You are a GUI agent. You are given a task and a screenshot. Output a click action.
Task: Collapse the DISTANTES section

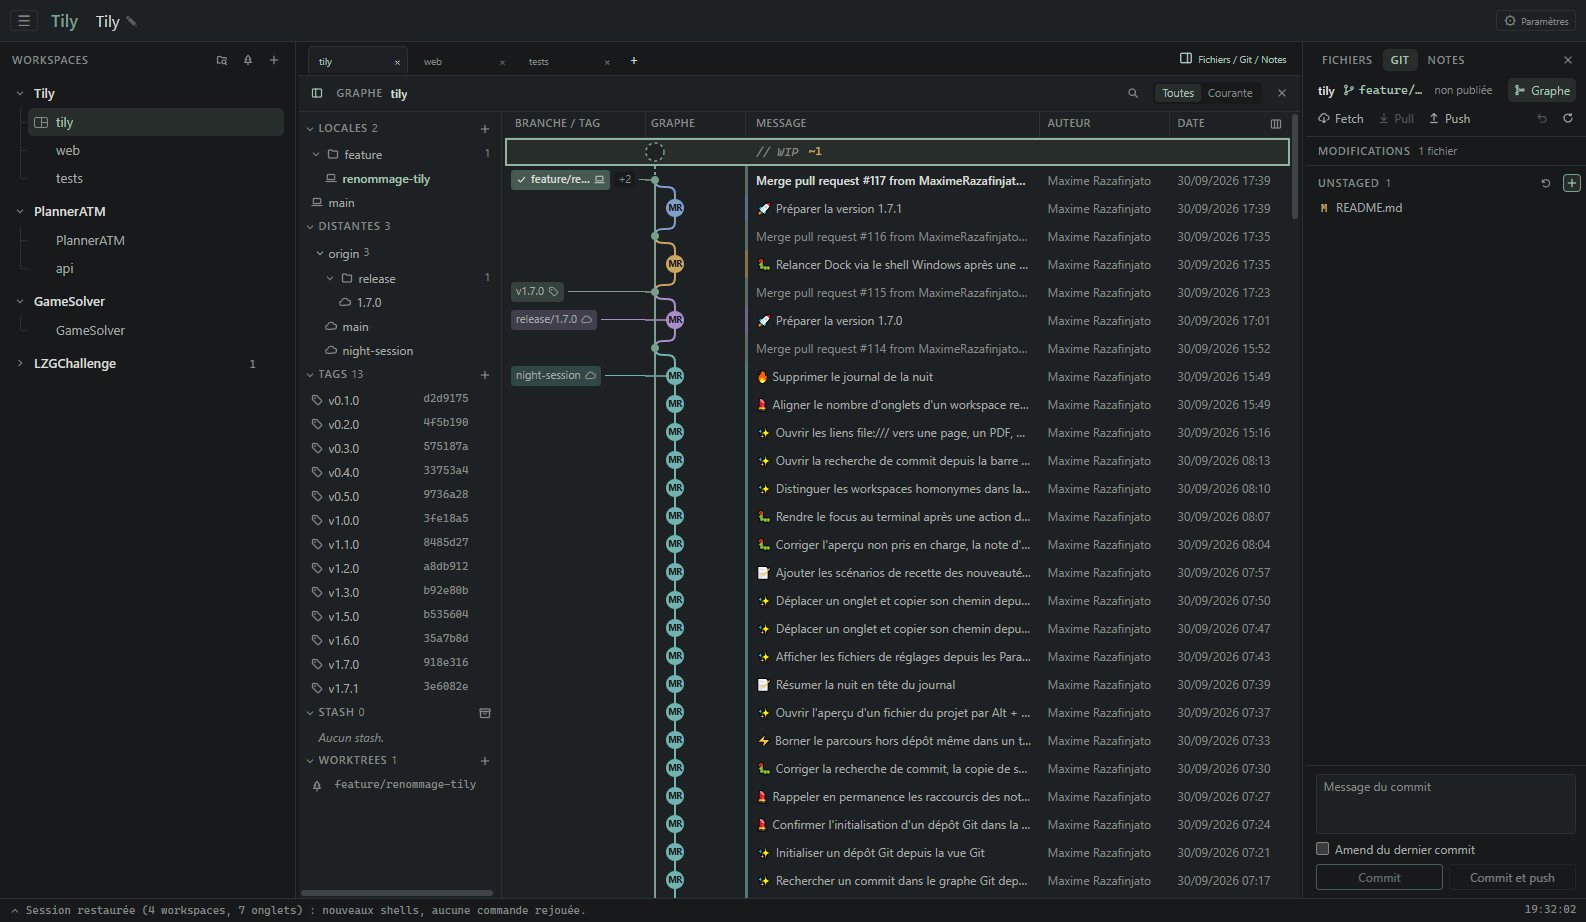(x=310, y=226)
